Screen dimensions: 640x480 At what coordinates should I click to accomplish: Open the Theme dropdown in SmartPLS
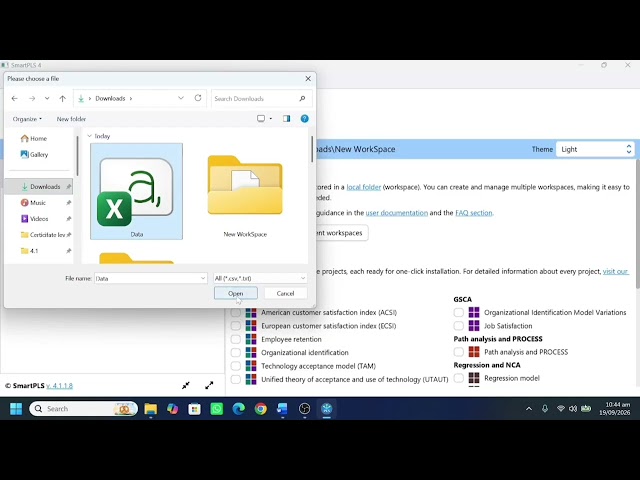pos(595,149)
